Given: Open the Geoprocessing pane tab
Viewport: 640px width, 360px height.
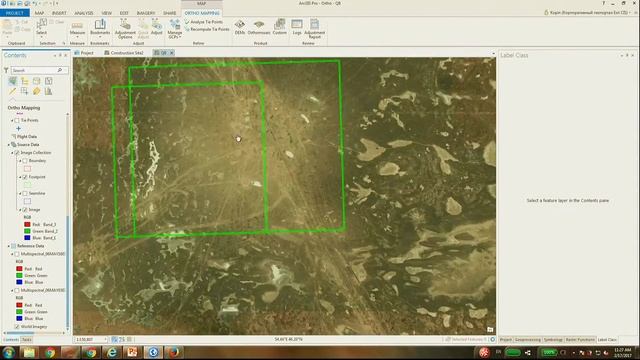Looking at the screenshot, I should pos(528,340).
